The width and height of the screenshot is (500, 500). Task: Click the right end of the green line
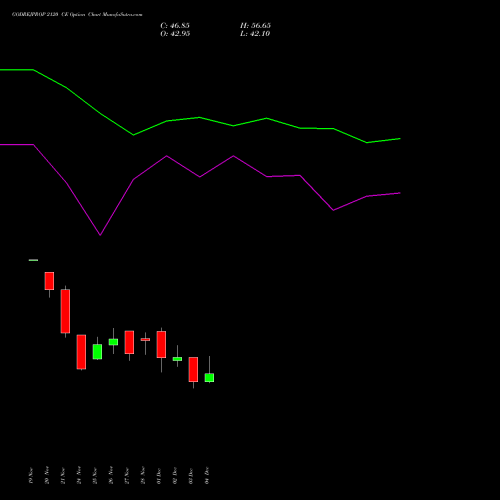[x=400, y=139]
